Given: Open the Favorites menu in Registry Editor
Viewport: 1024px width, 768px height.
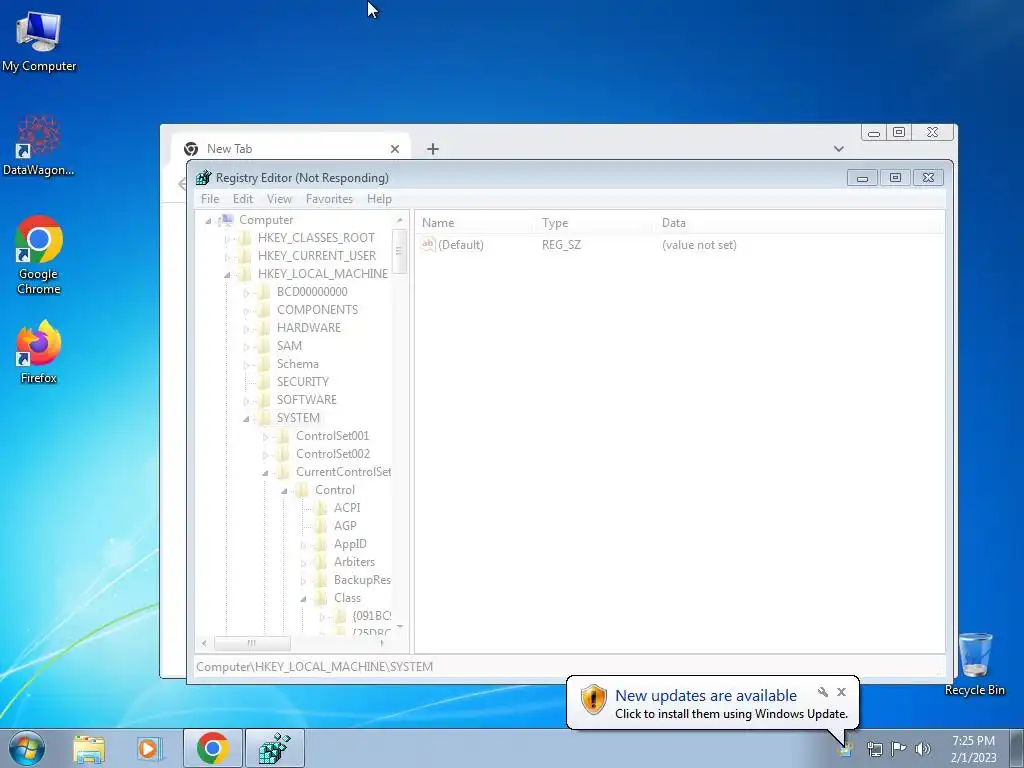Looking at the screenshot, I should tap(329, 199).
